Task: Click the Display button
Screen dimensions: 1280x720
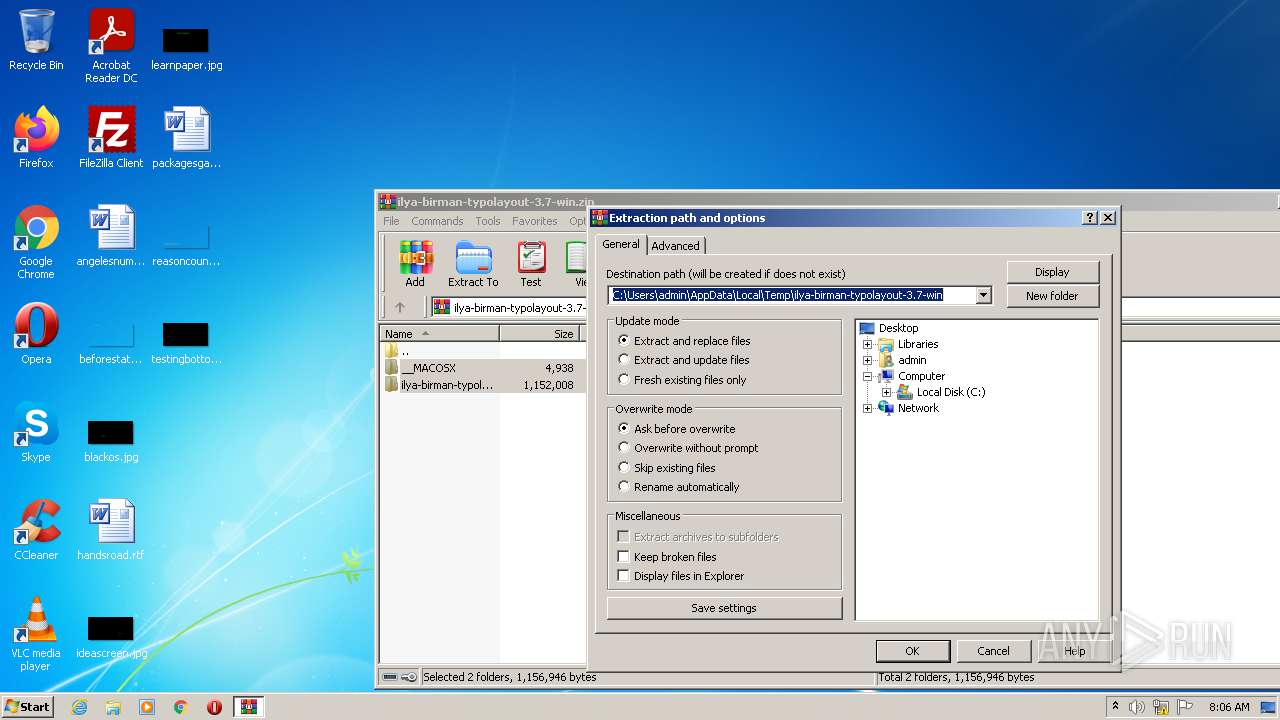Action: [1052, 272]
